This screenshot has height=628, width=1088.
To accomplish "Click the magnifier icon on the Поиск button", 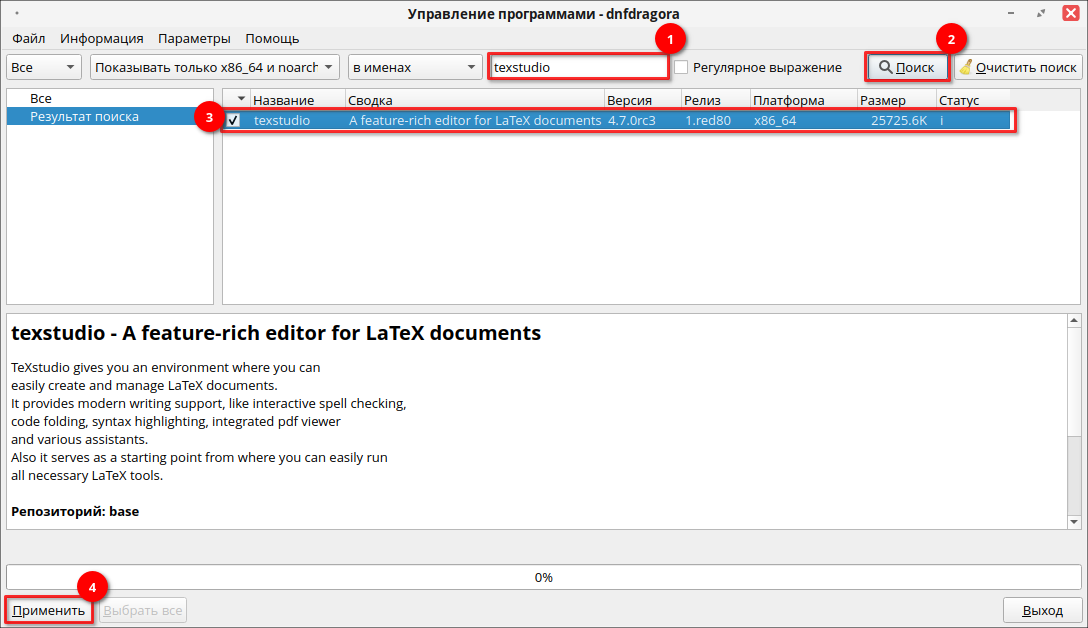I will pyautogui.click(x=885, y=67).
